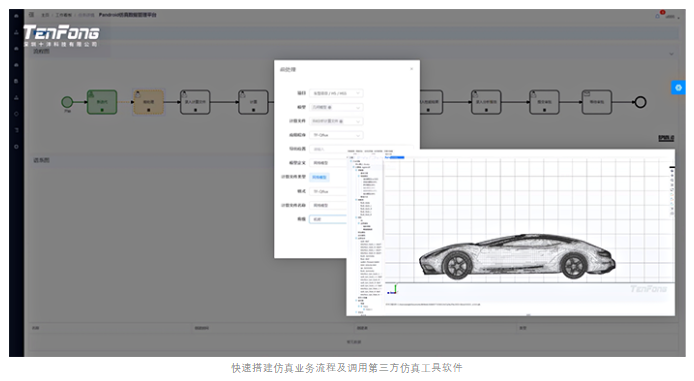Viewport: 694px width, 381px height.
Task: Select the blue highlighted tab in viewer toolbar
Action: pos(394,157)
